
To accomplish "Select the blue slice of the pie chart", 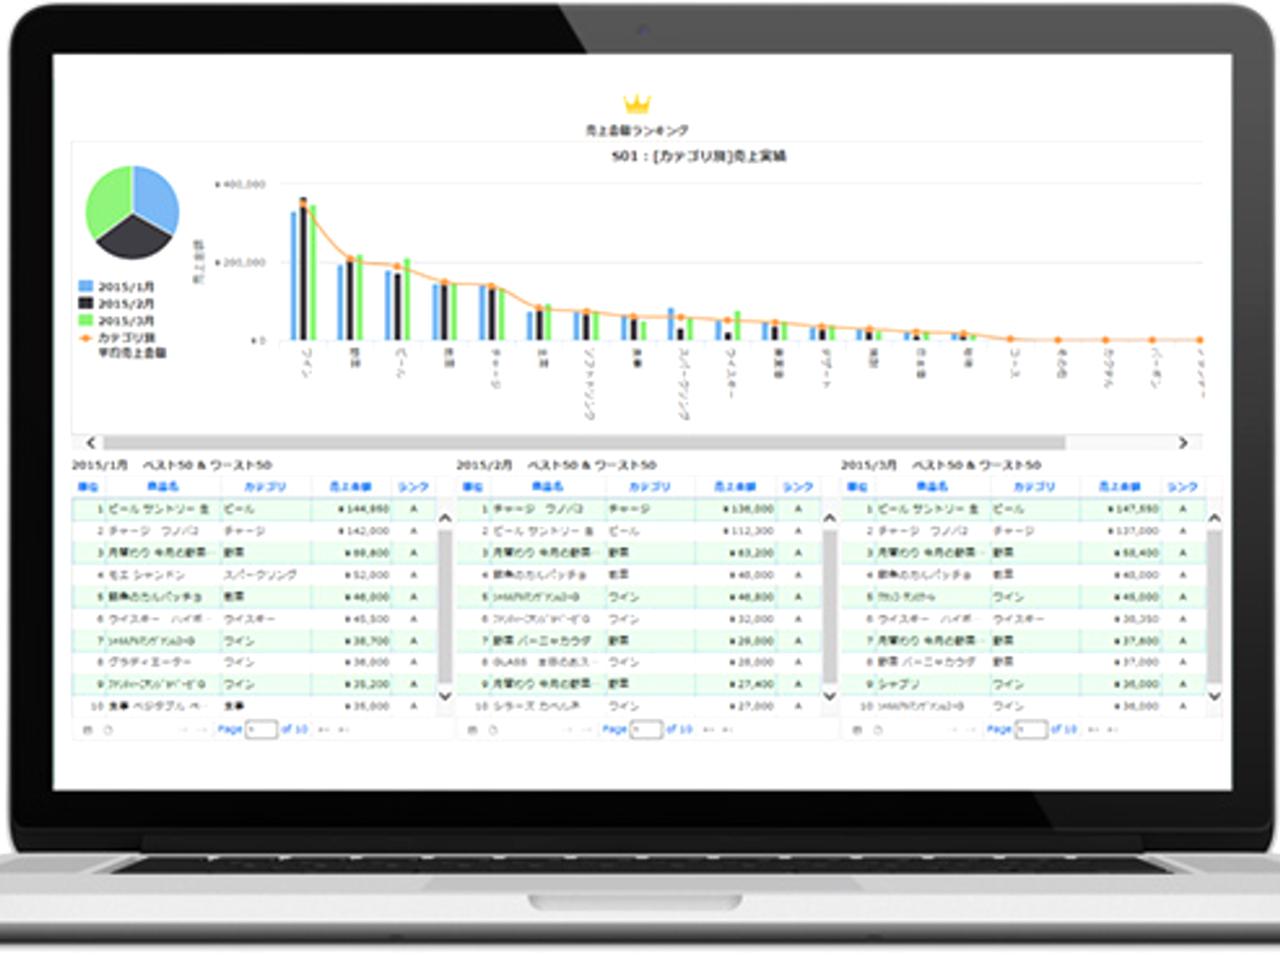I will click(x=155, y=198).
